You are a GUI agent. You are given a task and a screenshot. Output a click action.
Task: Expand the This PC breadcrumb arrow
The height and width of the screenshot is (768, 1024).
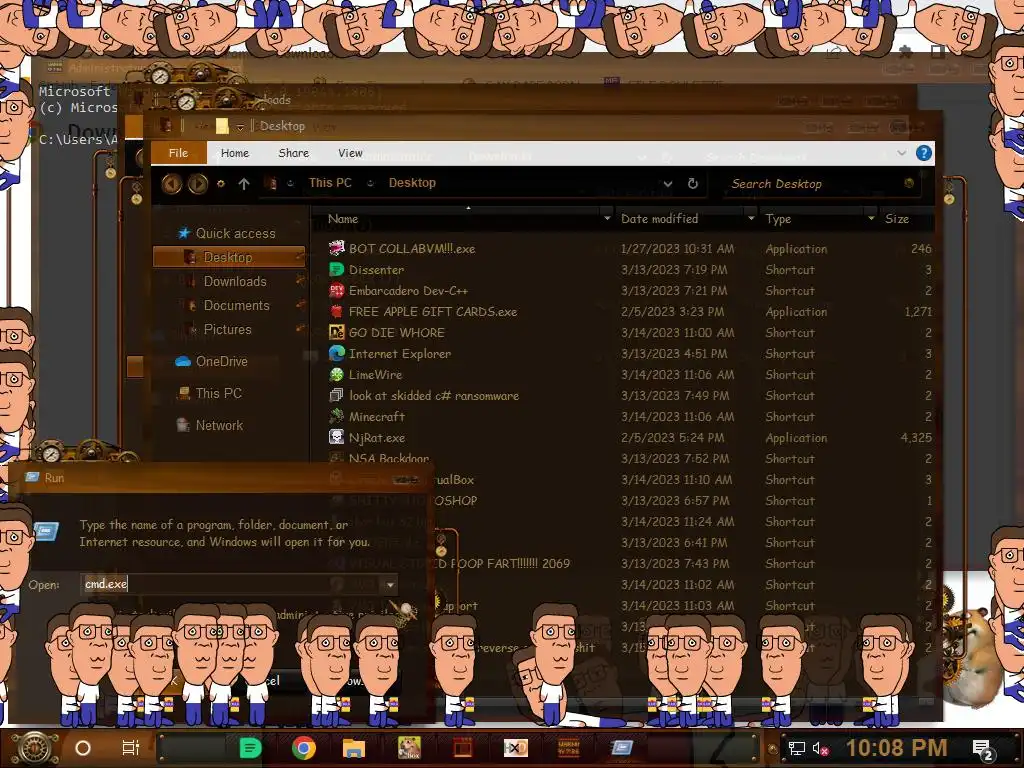coord(370,184)
